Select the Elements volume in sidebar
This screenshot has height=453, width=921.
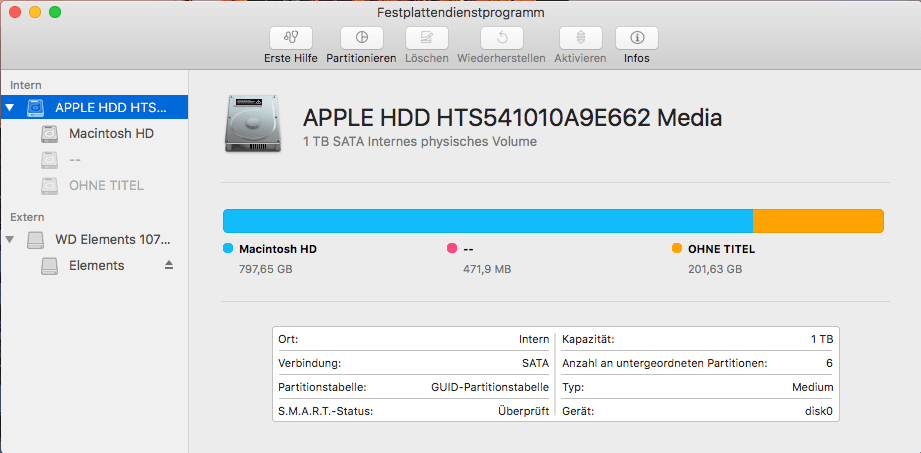[x=94, y=266]
